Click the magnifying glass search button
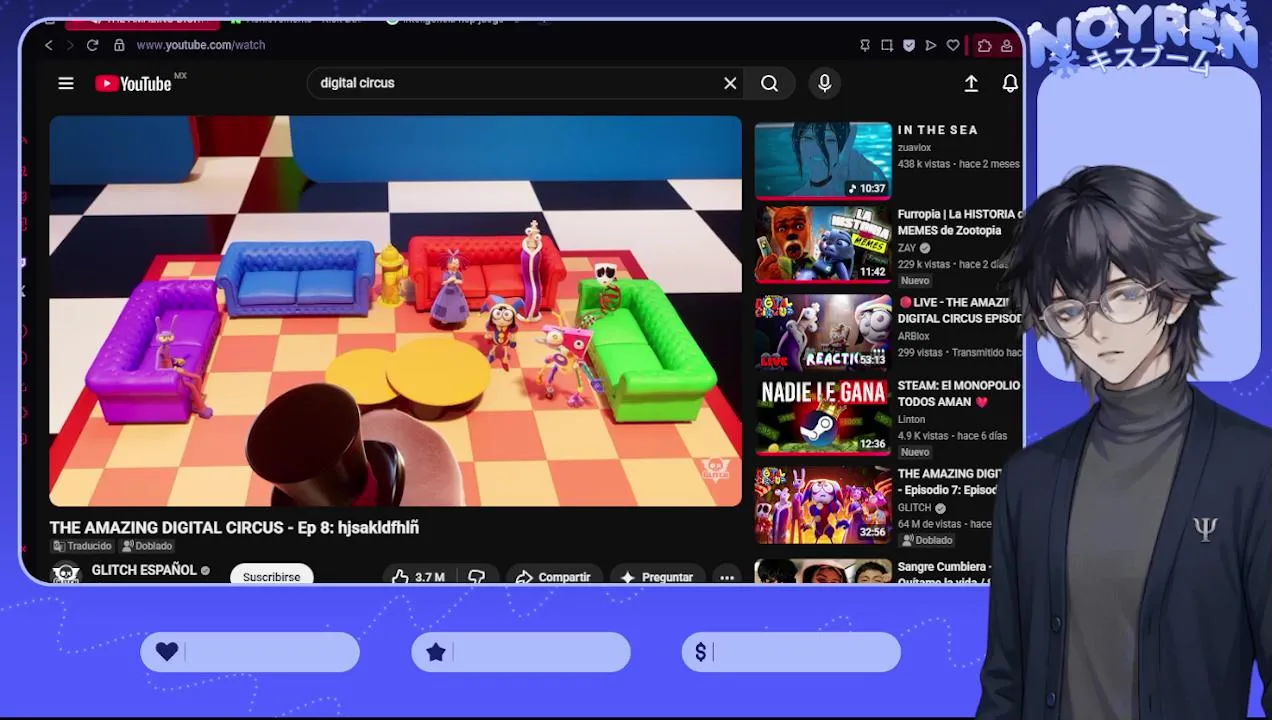 click(769, 83)
